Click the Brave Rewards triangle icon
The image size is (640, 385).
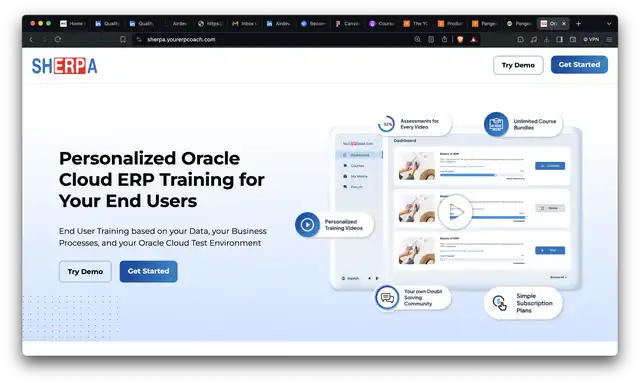coord(473,40)
